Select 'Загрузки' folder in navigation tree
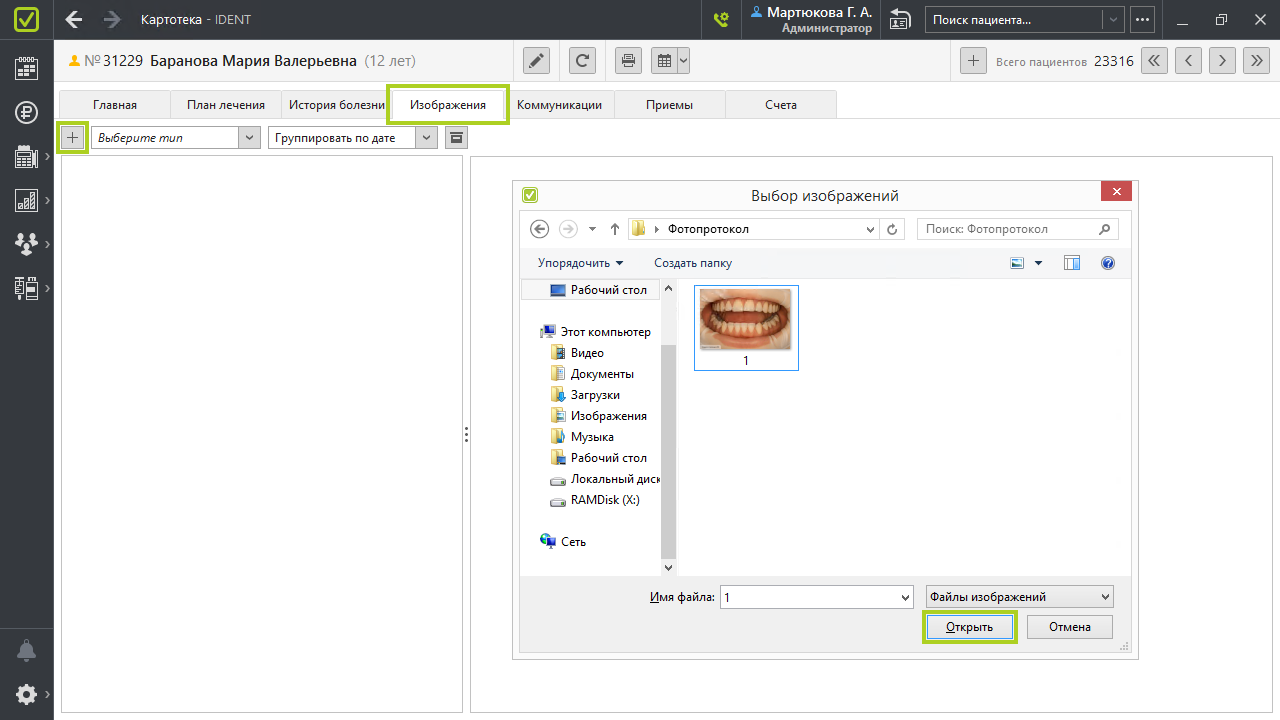Viewport: 1280px width, 720px height. (x=595, y=395)
